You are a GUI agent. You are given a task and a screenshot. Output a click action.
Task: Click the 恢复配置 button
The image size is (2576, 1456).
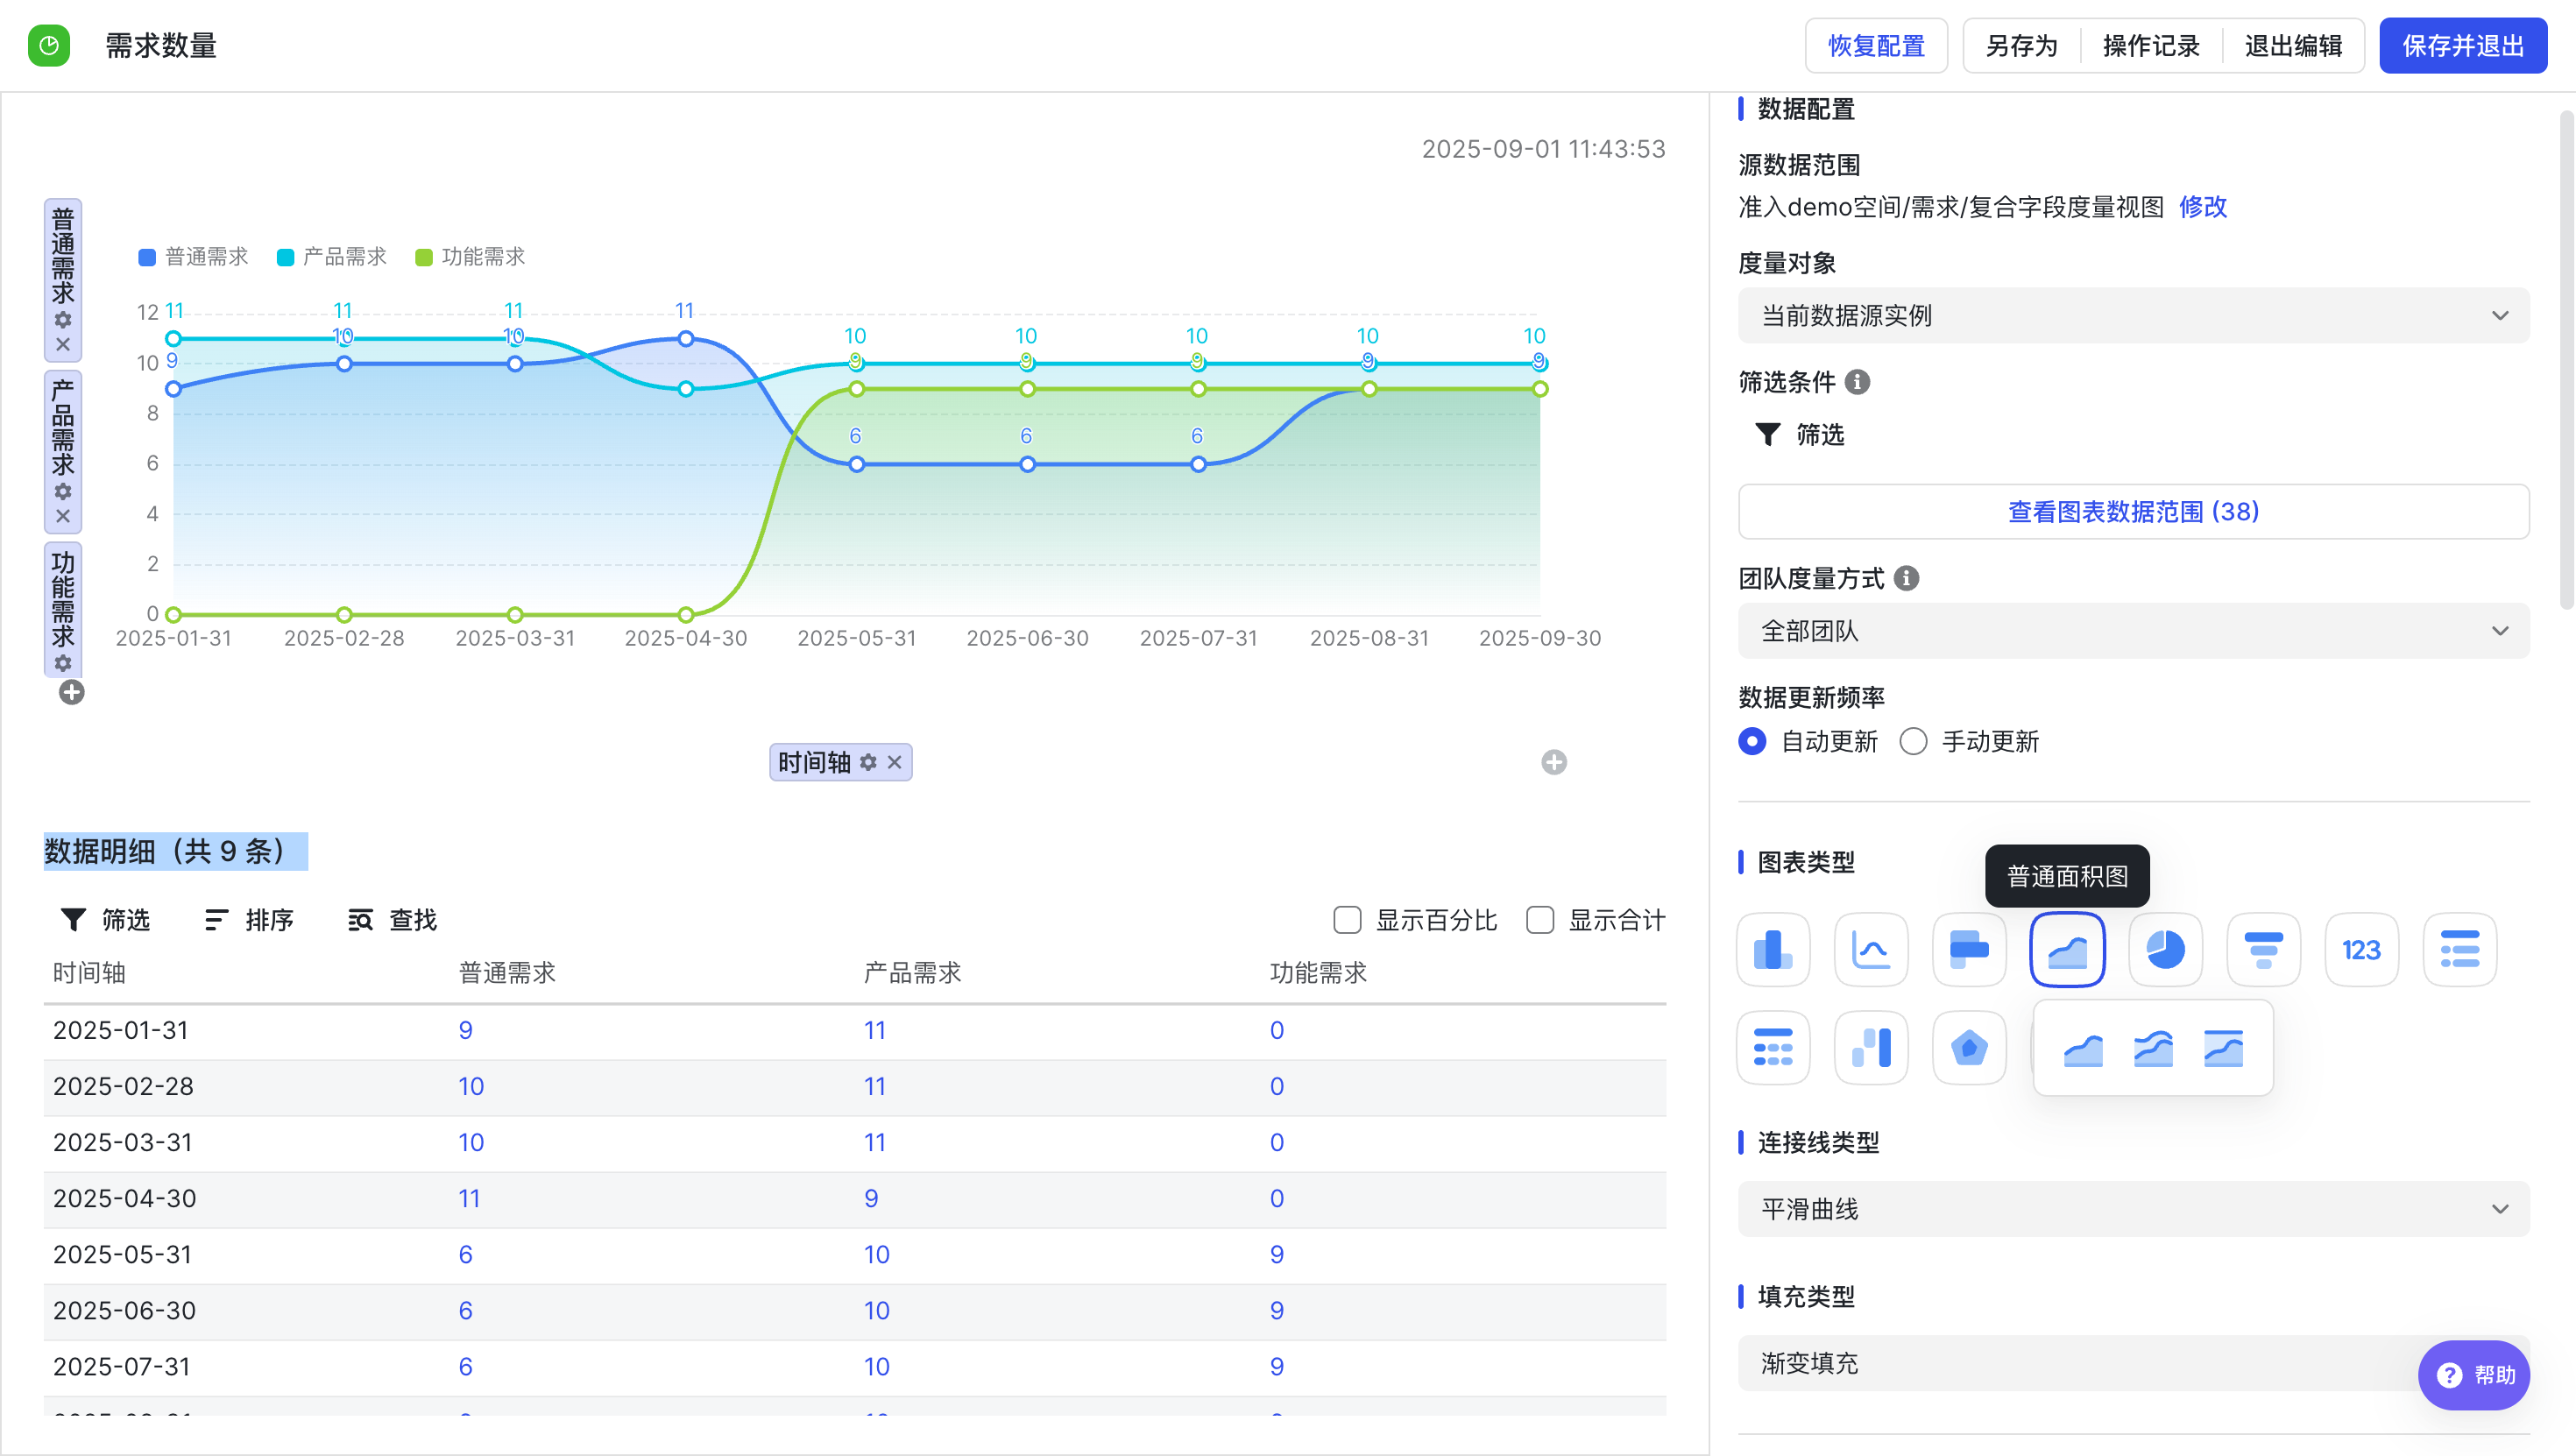click(1876, 46)
